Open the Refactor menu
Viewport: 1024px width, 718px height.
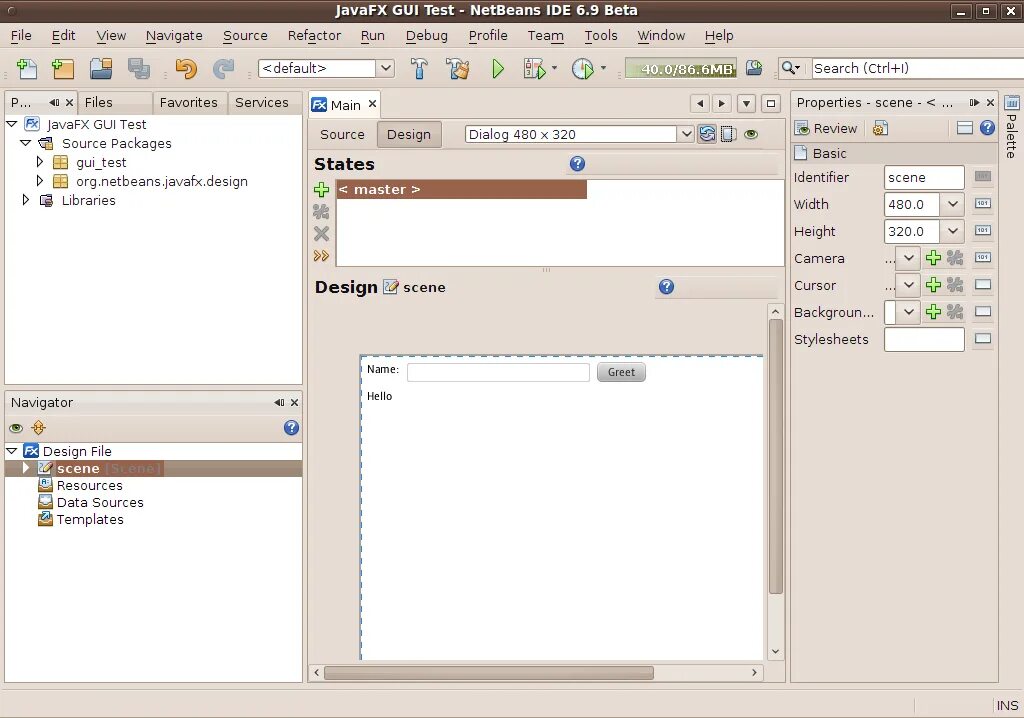click(x=314, y=35)
